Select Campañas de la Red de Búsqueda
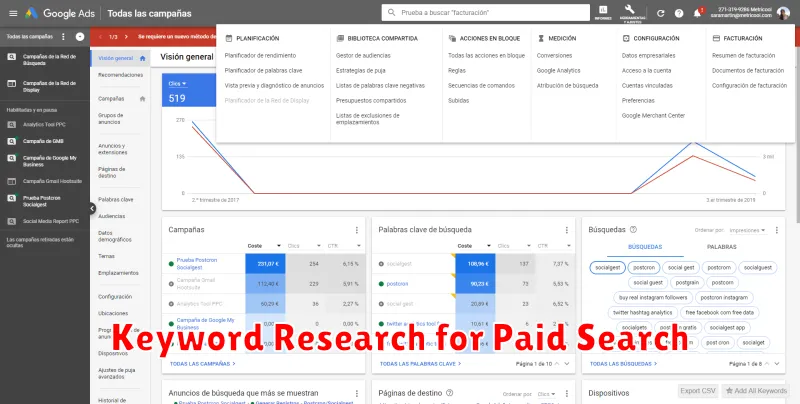The image size is (800, 404). point(49,60)
